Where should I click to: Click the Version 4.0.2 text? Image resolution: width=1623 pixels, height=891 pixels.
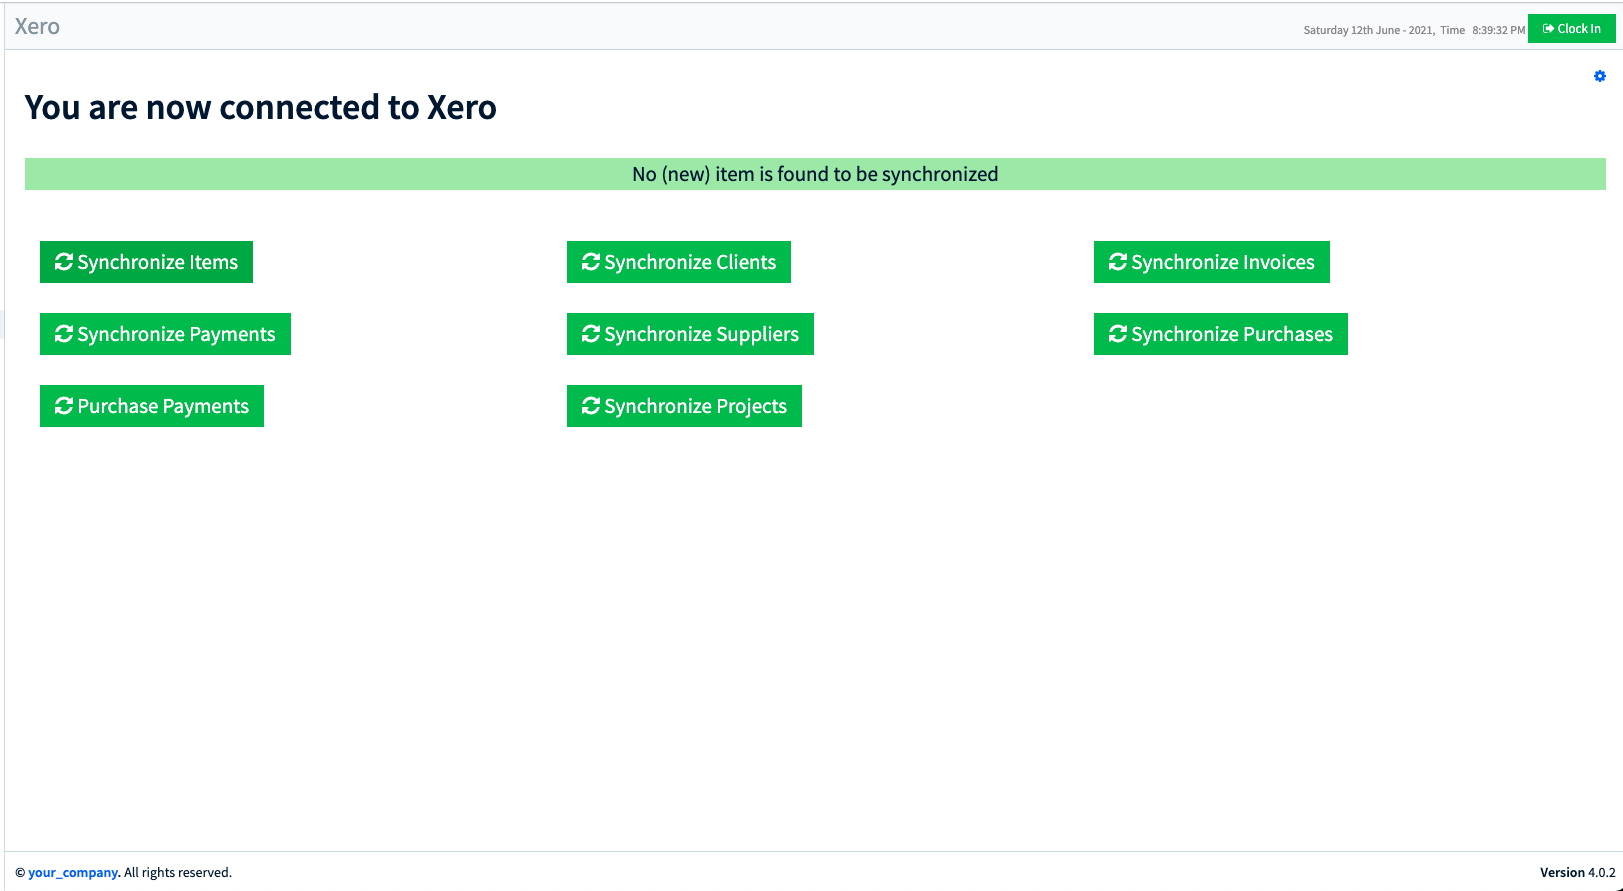pyautogui.click(x=1578, y=873)
